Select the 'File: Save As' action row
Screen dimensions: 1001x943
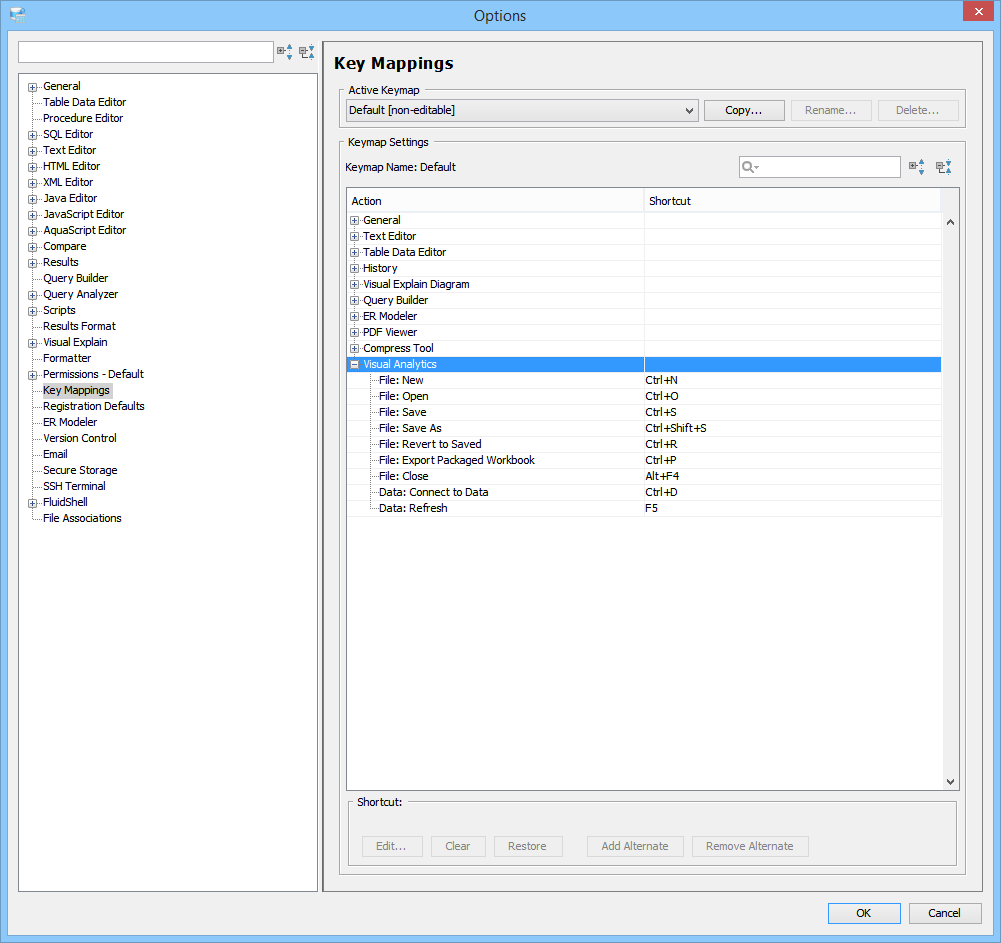pos(644,428)
